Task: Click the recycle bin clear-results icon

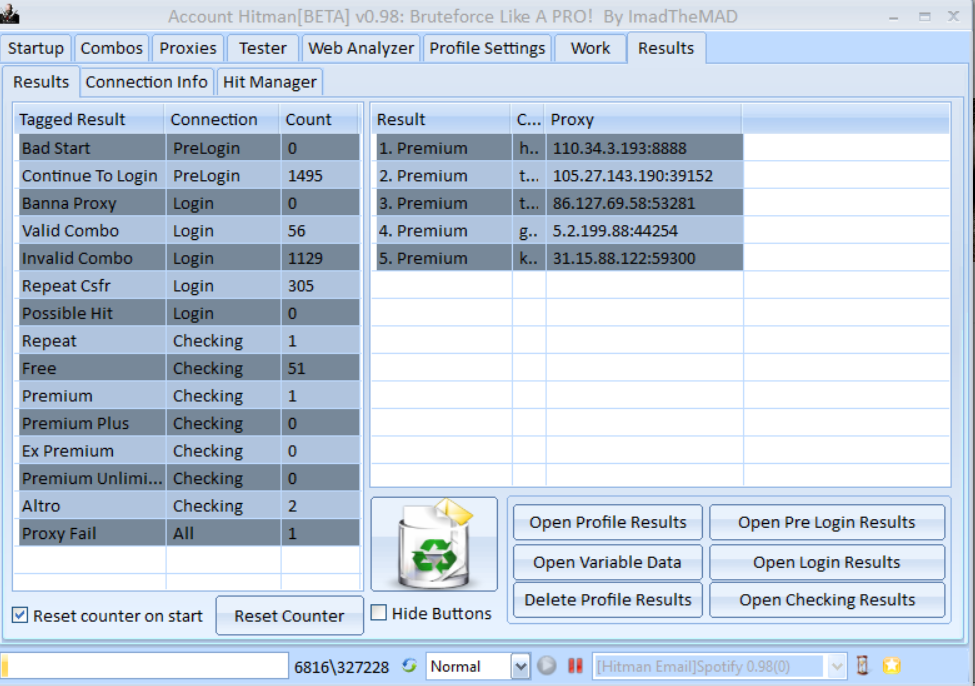Action: pos(434,544)
